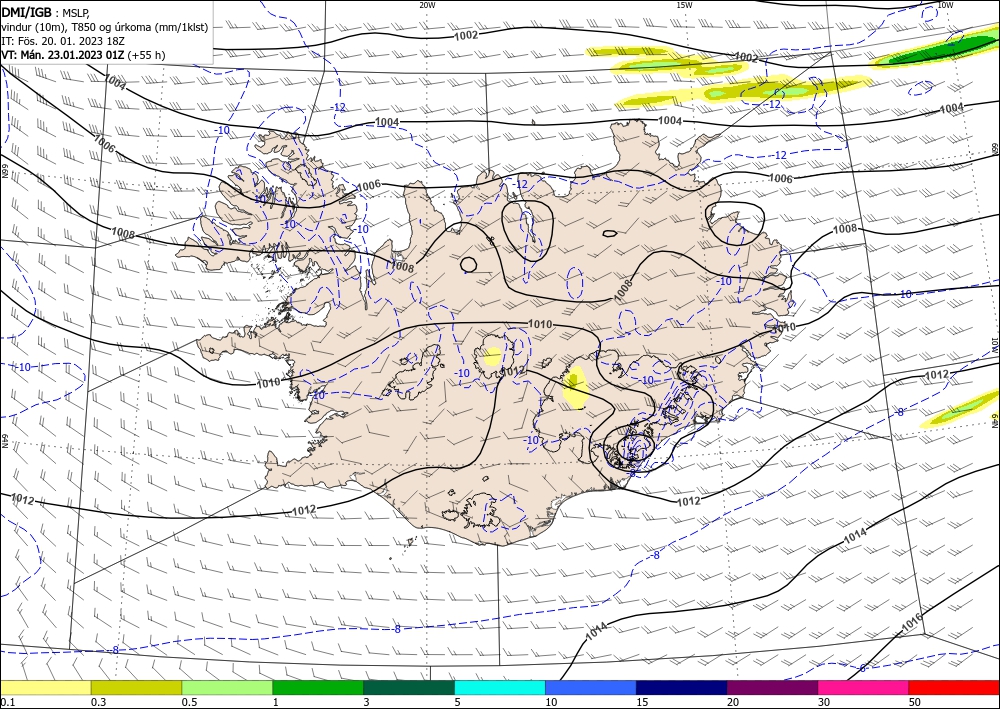Select the dark green 3–5 legend block
1000x709 pixels.
pyautogui.click(x=409, y=687)
